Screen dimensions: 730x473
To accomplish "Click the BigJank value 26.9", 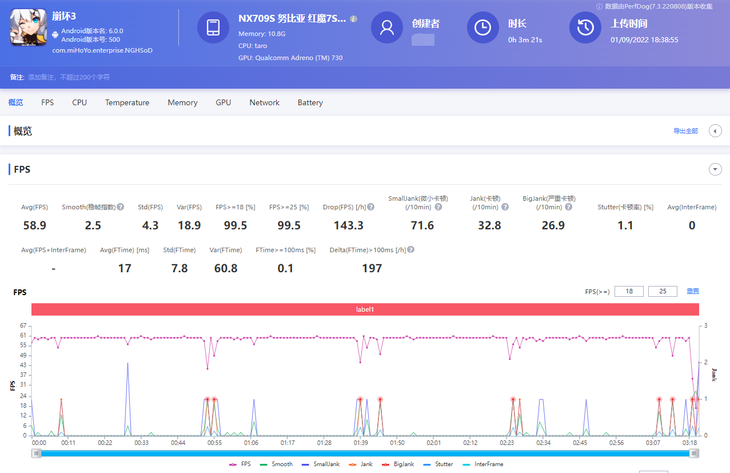I will click(553, 225).
